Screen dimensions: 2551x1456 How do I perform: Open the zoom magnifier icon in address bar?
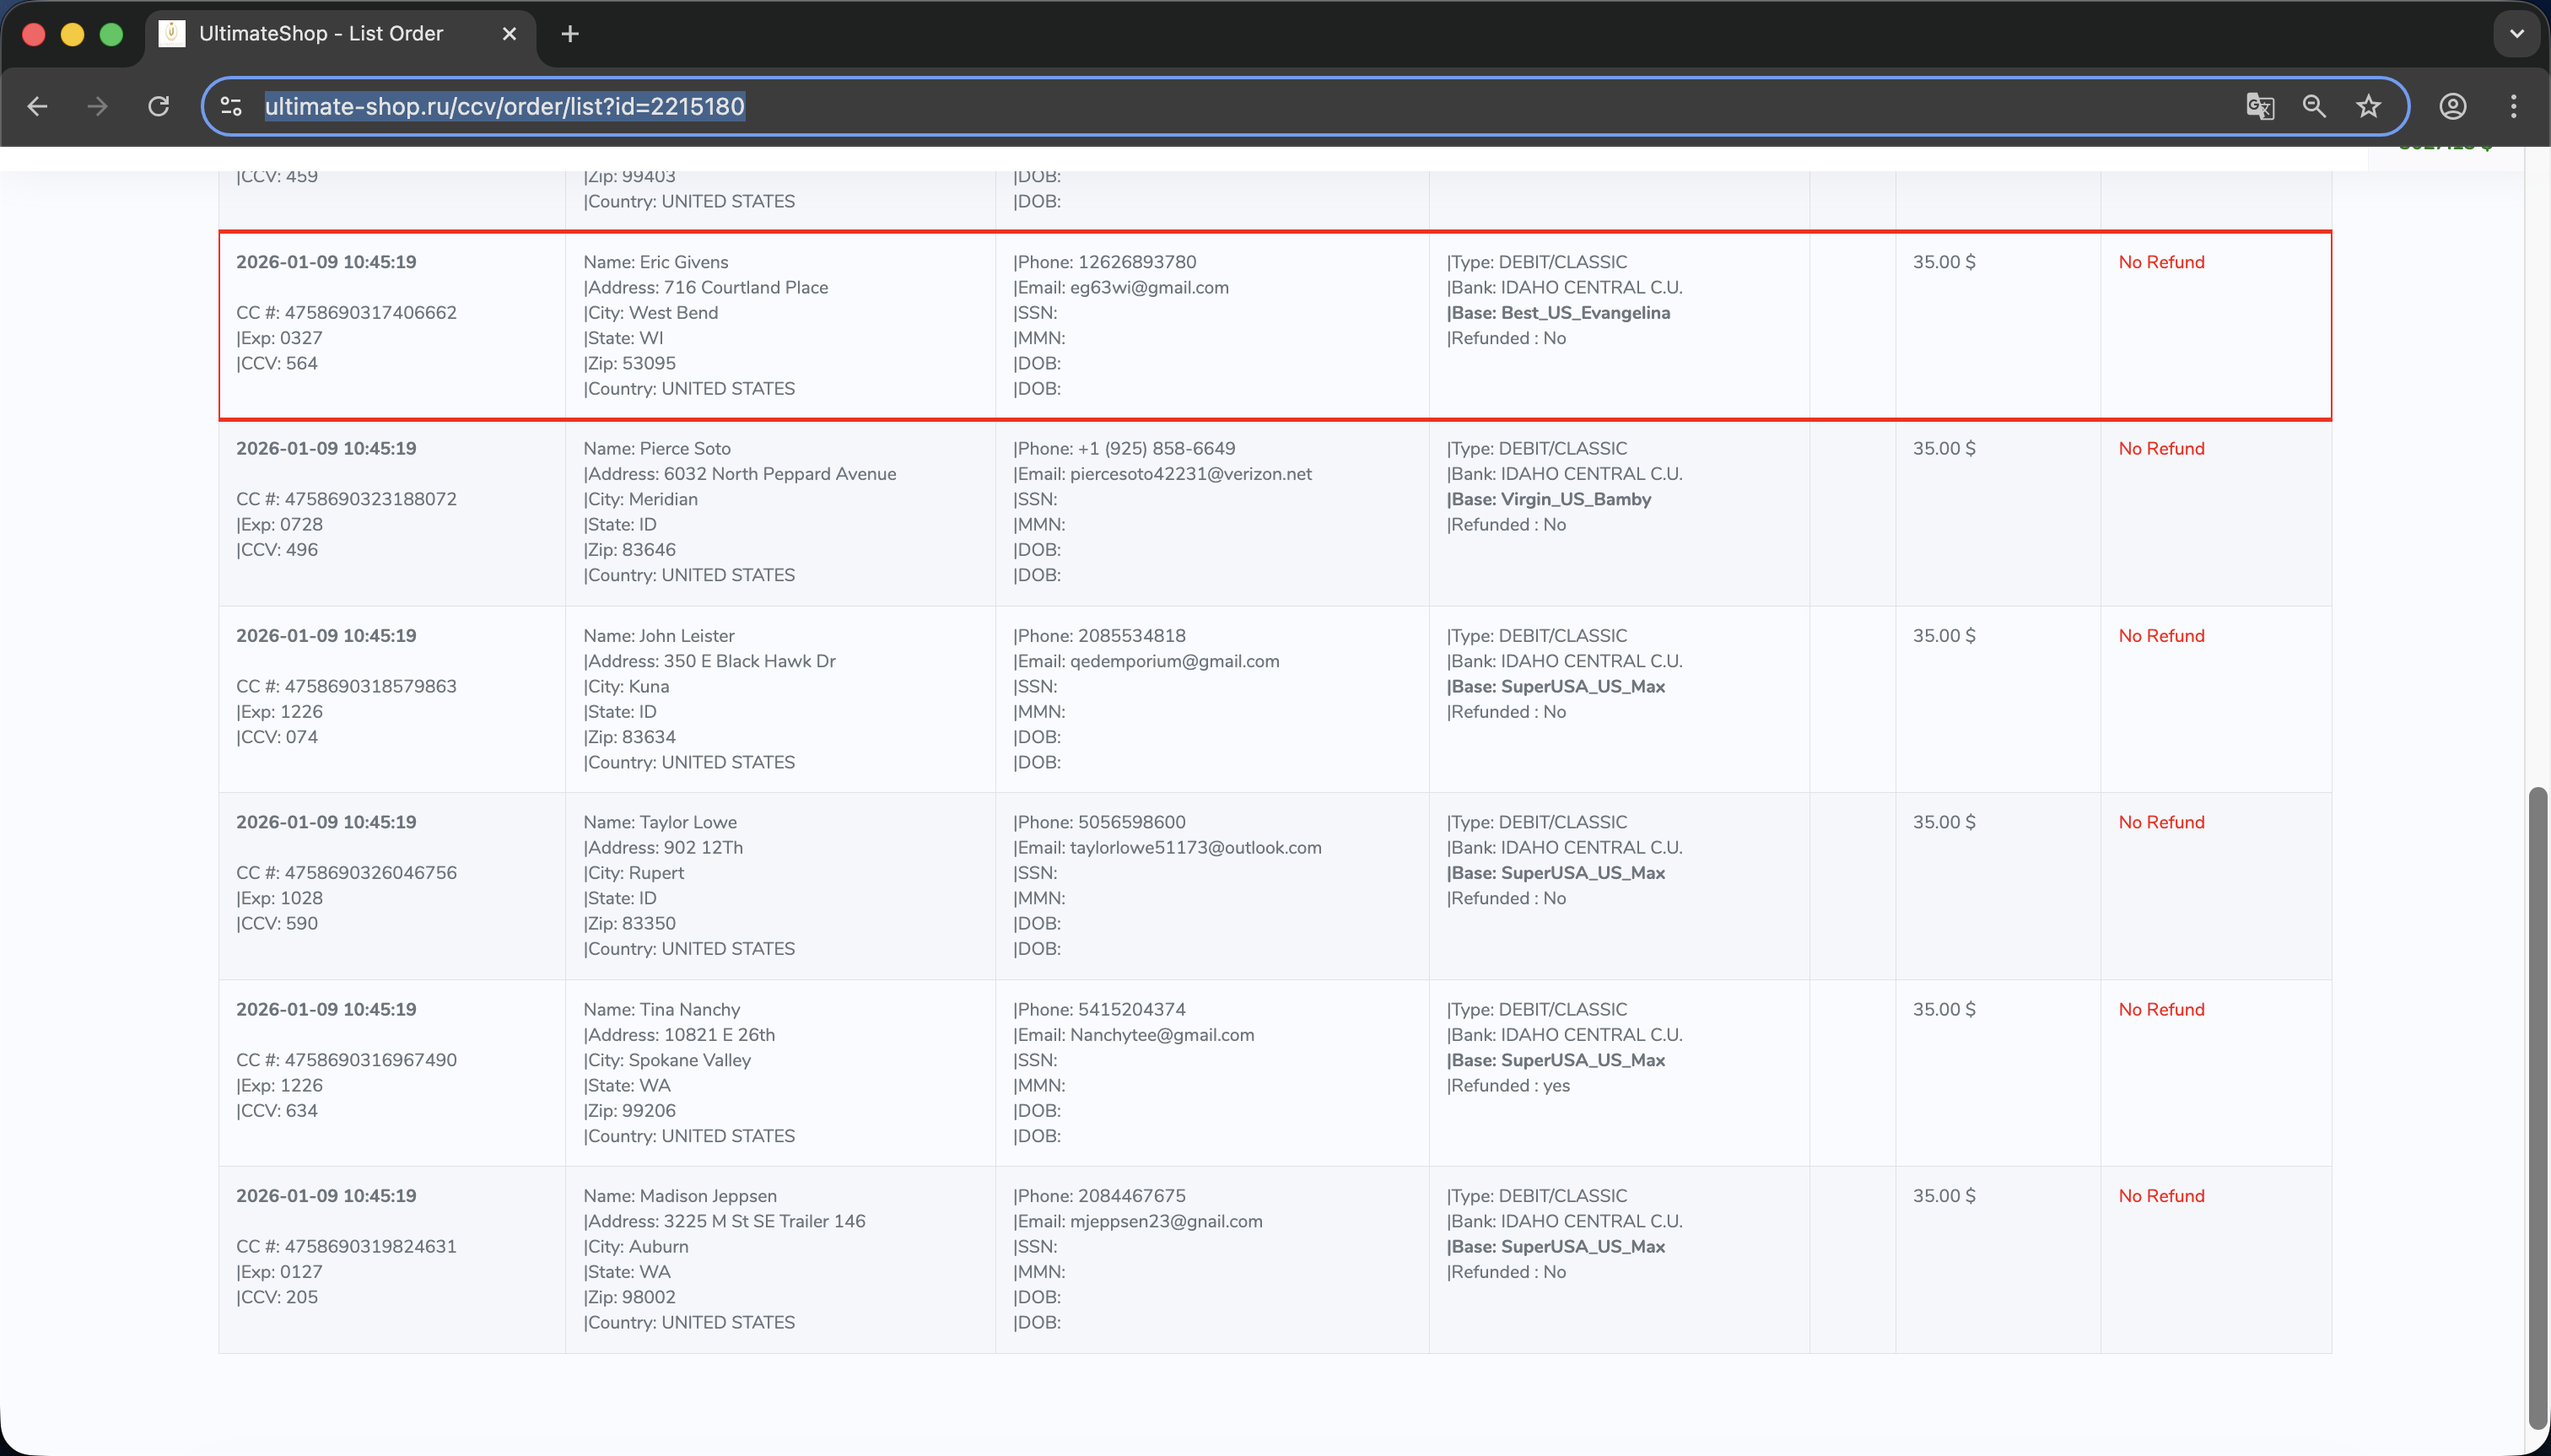tap(2314, 106)
